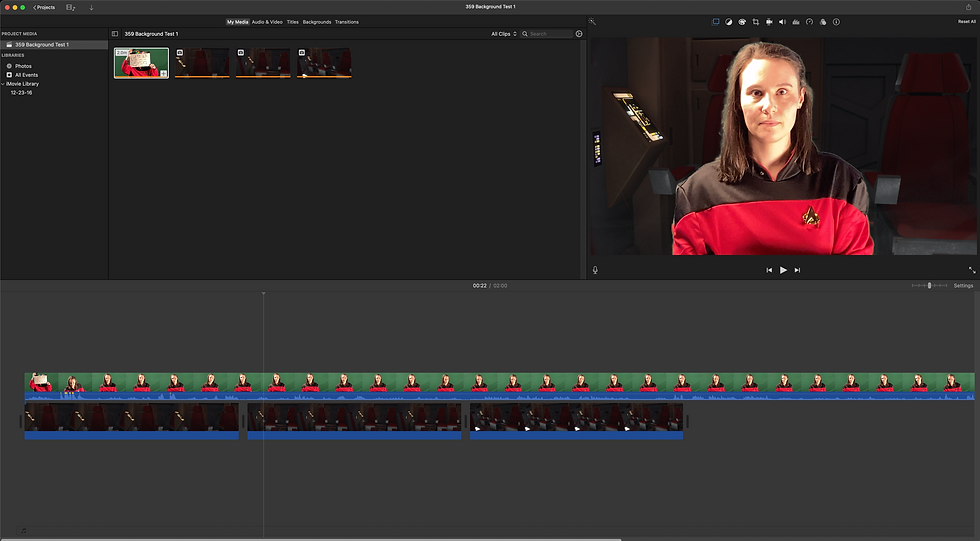
Task: Click the magic wand auto-enhance icon
Action: [592, 22]
